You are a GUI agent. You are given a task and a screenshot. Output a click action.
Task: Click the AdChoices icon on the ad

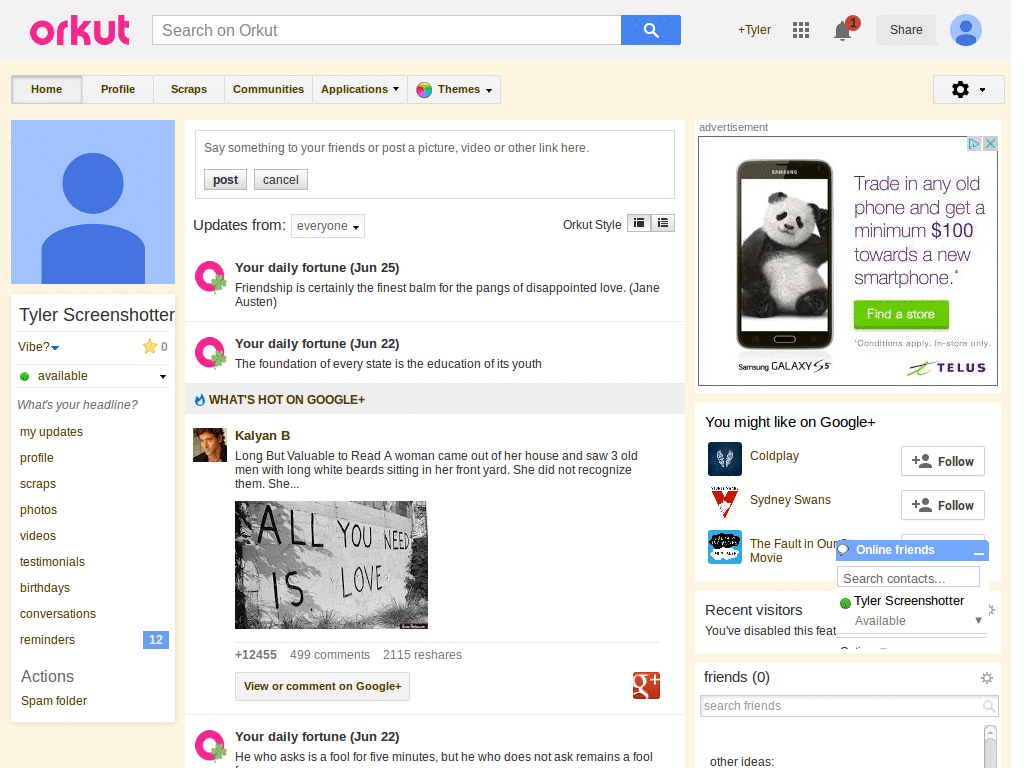[974, 143]
